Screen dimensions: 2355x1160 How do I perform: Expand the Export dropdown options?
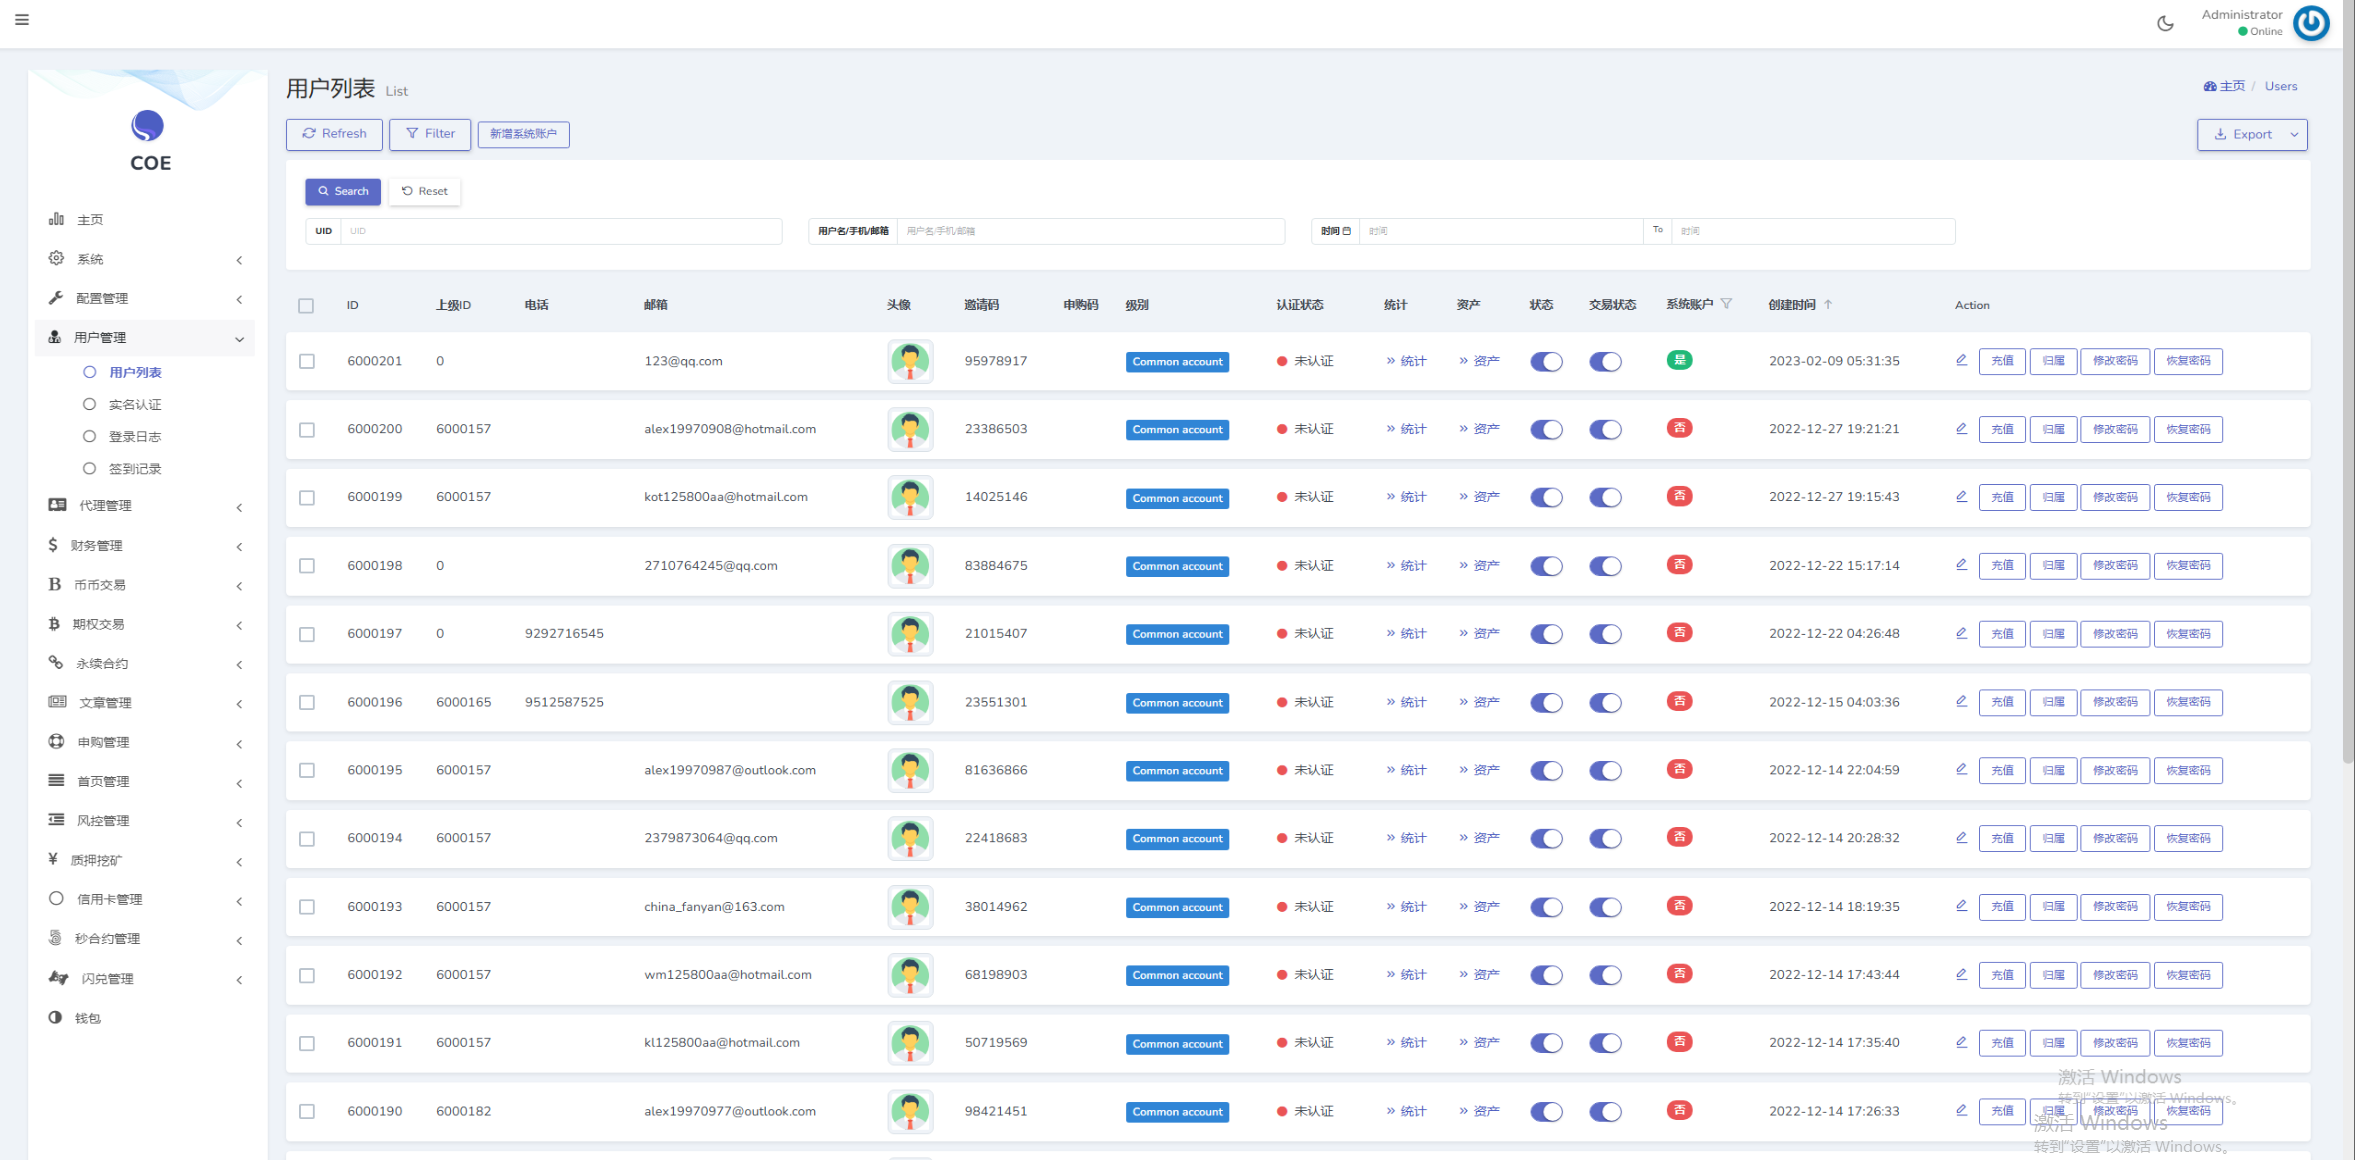click(x=2295, y=134)
